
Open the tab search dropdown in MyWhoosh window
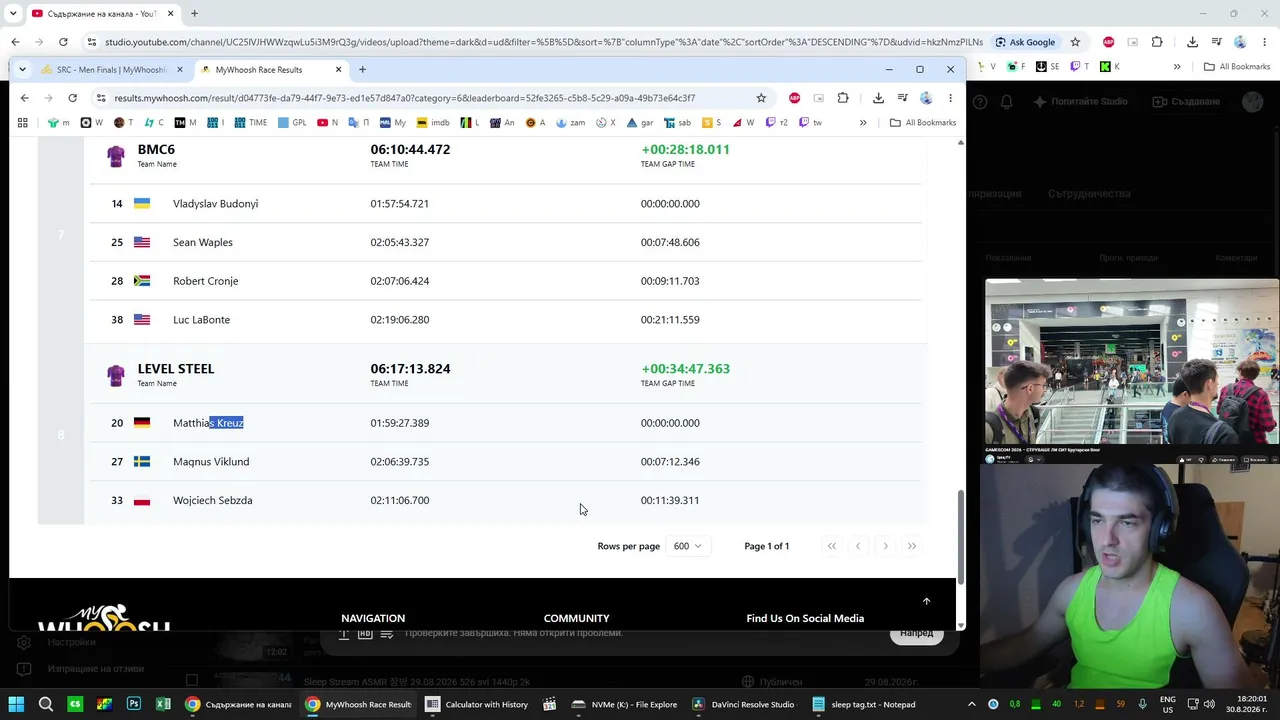click(22, 70)
